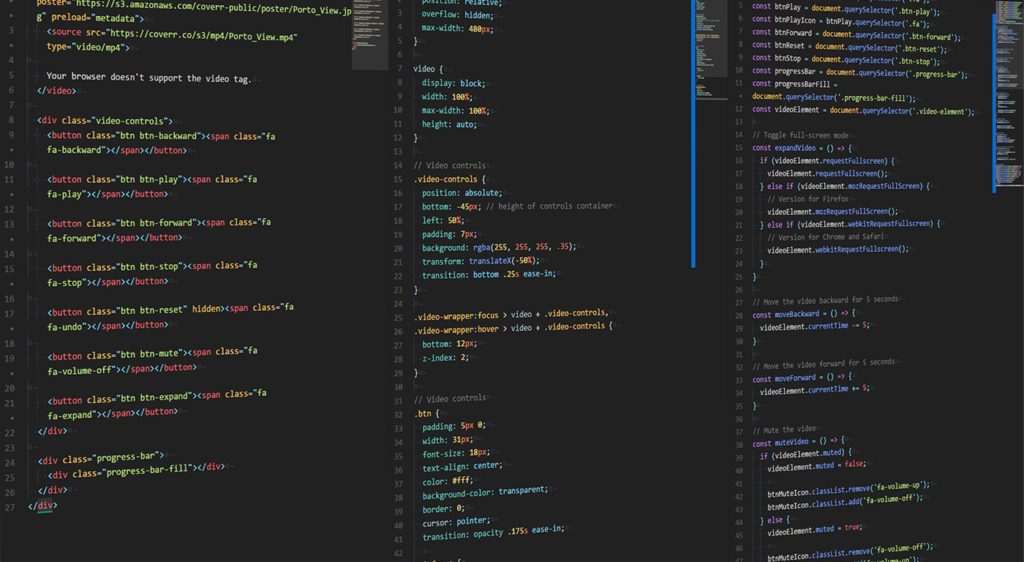The height and width of the screenshot is (562, 1024).
Task: Click the "const btnForward" declaration line
Action: (x=856, y=35)
